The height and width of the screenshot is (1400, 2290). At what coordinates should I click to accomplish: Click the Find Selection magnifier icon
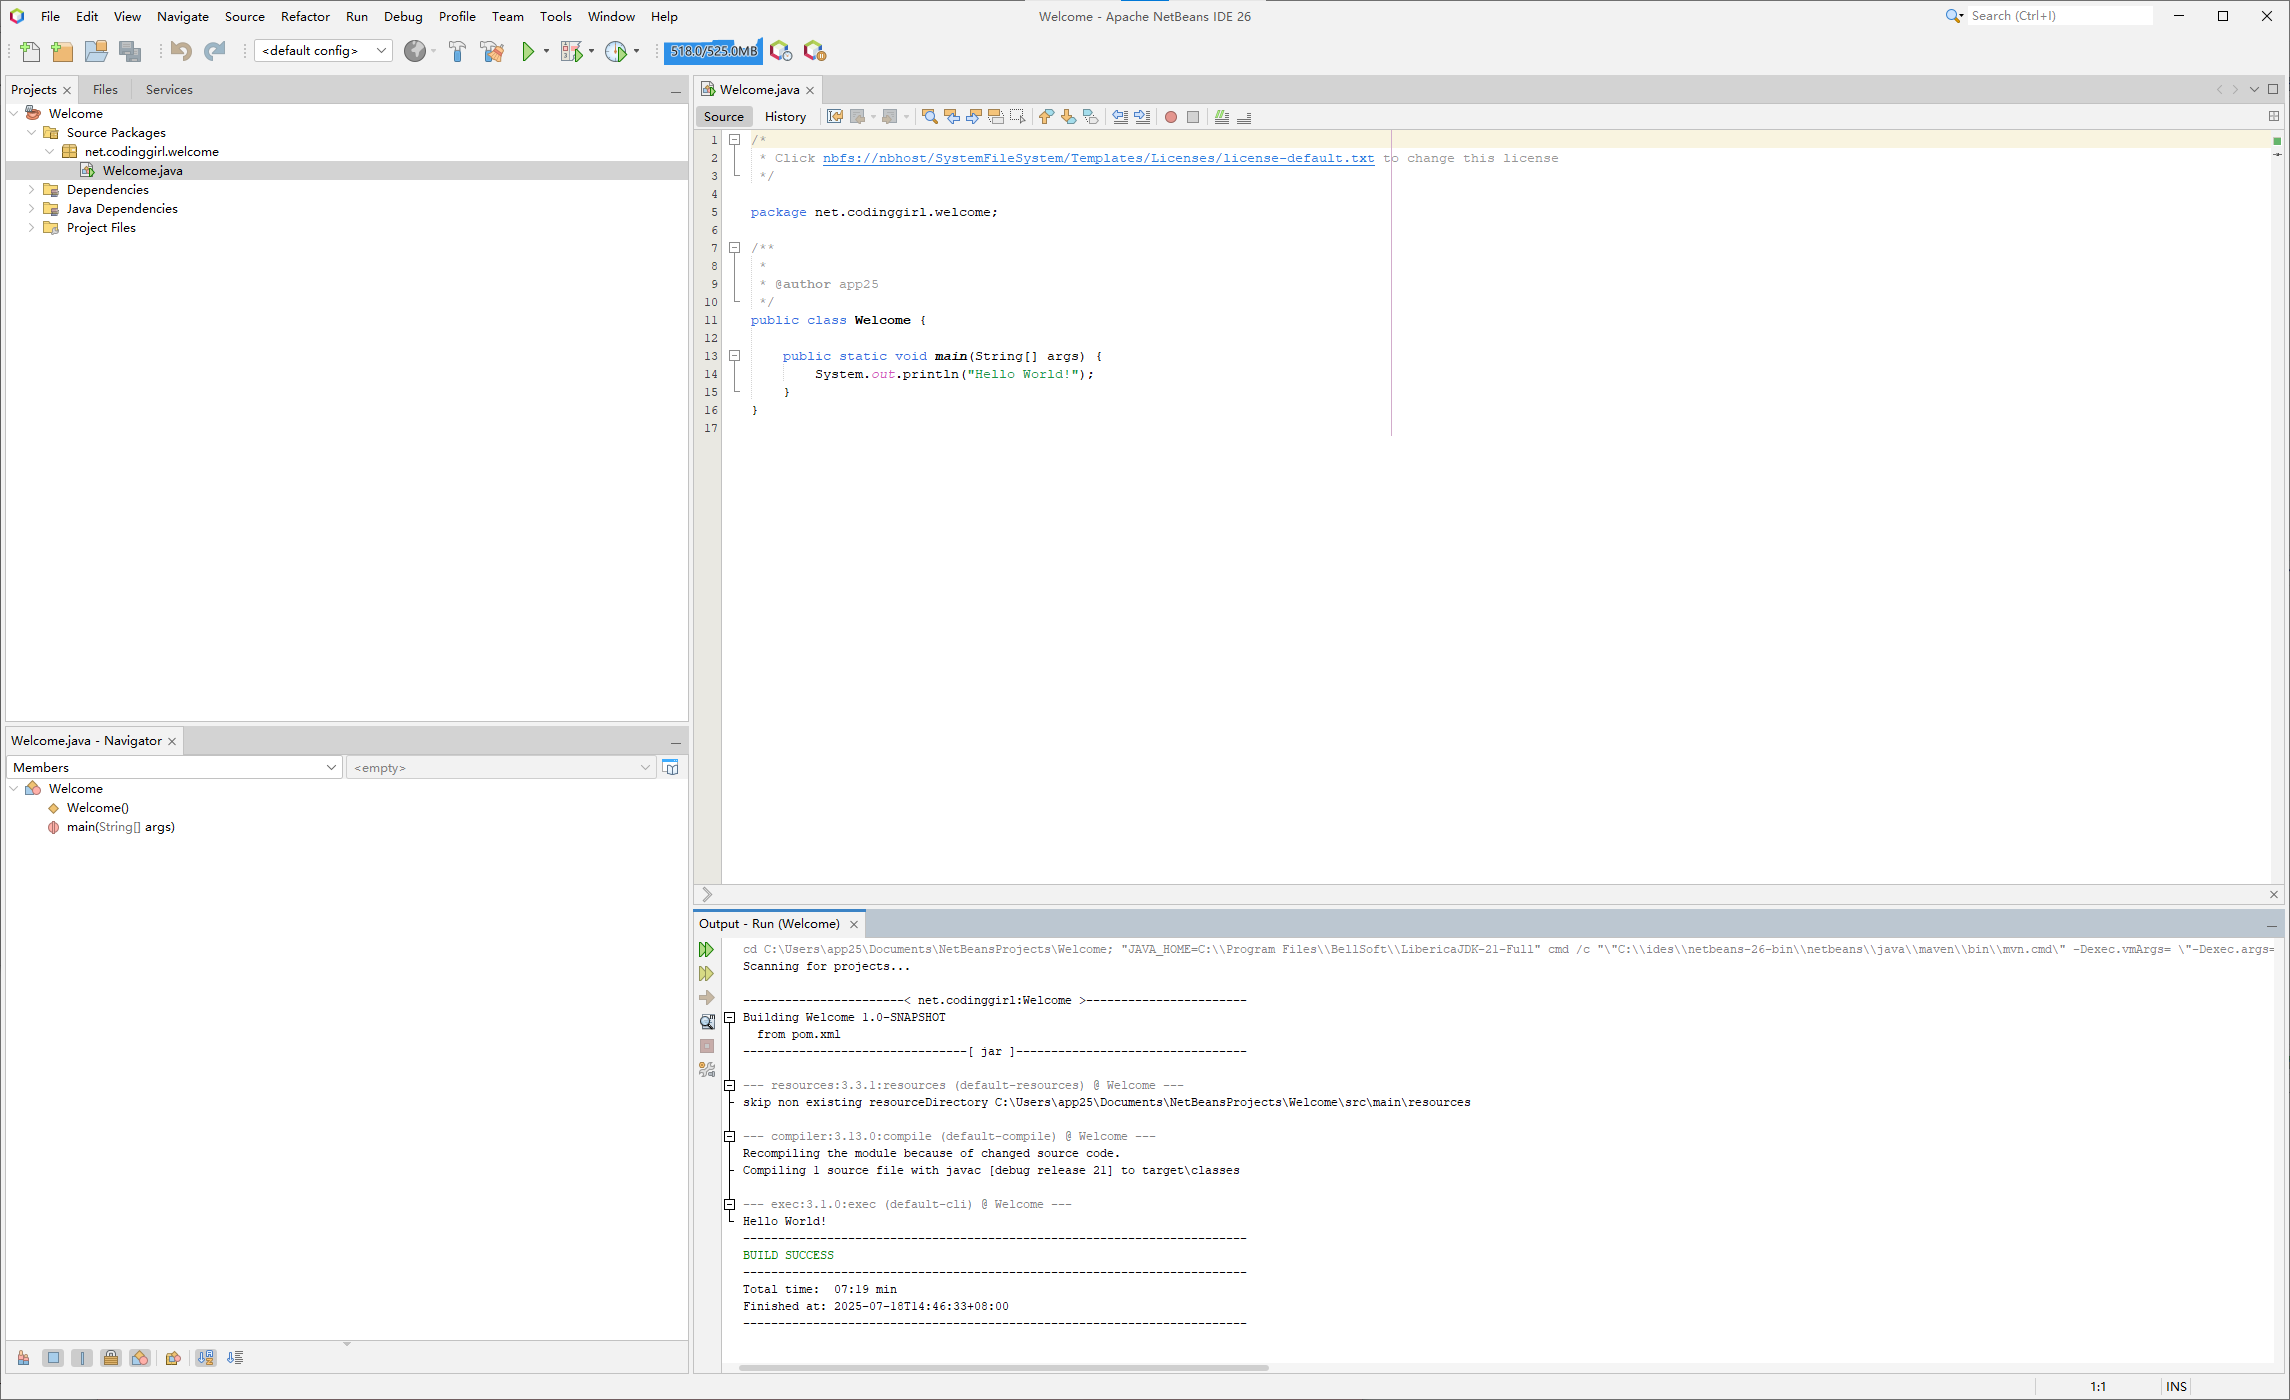tap(930, 117)
